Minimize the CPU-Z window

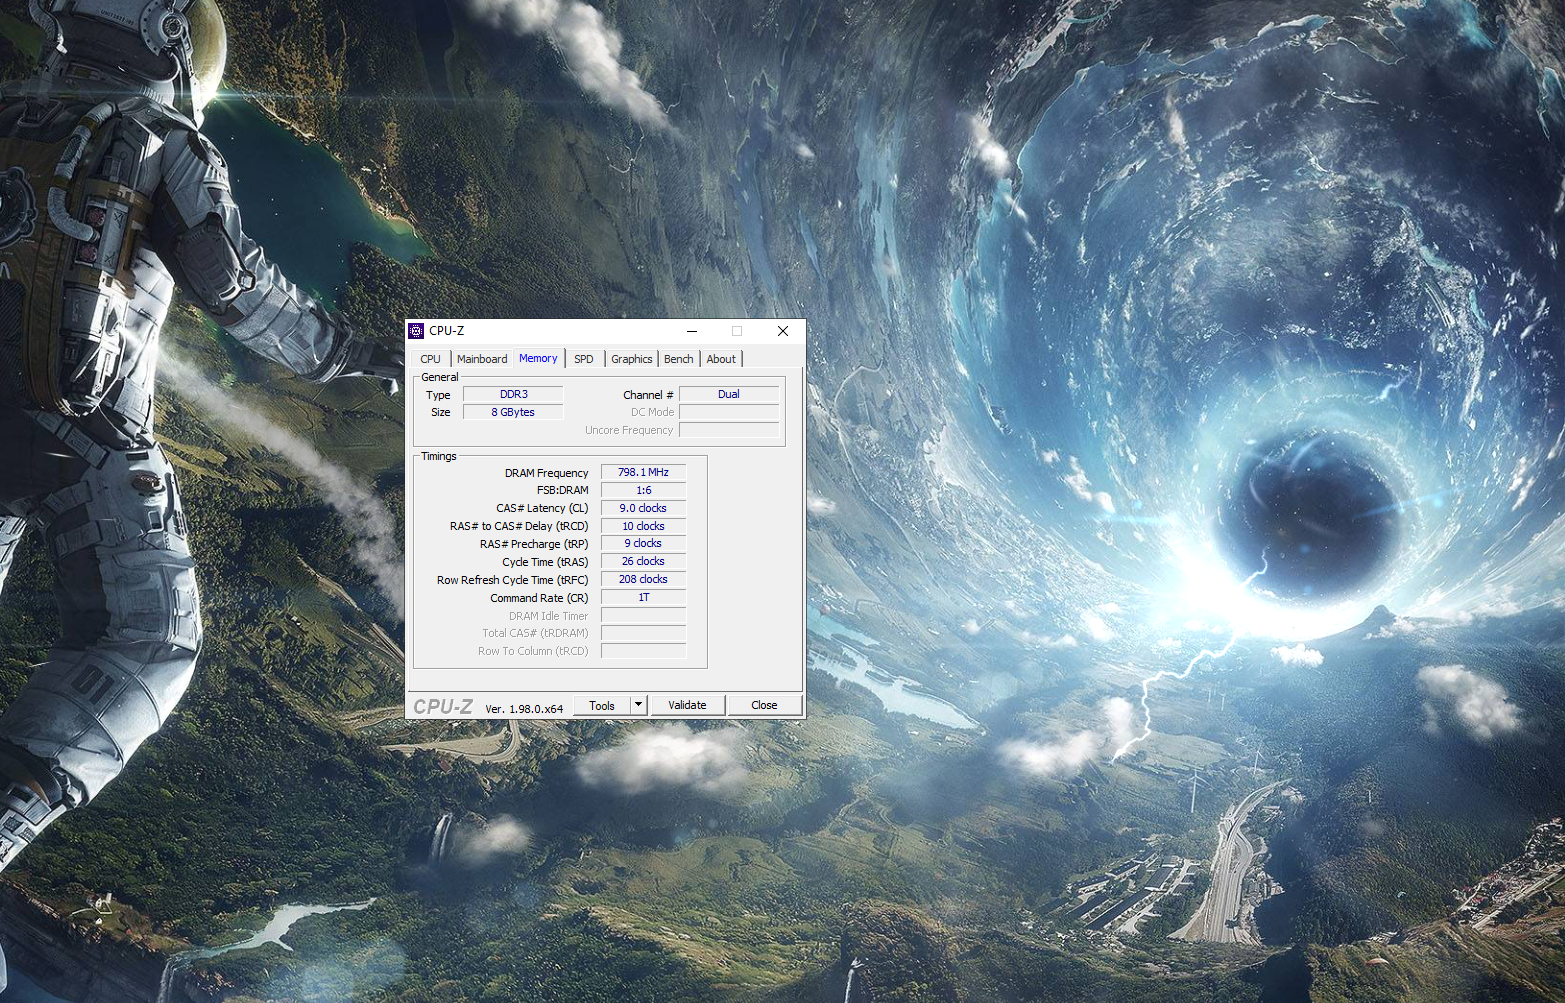coord(692,331)
